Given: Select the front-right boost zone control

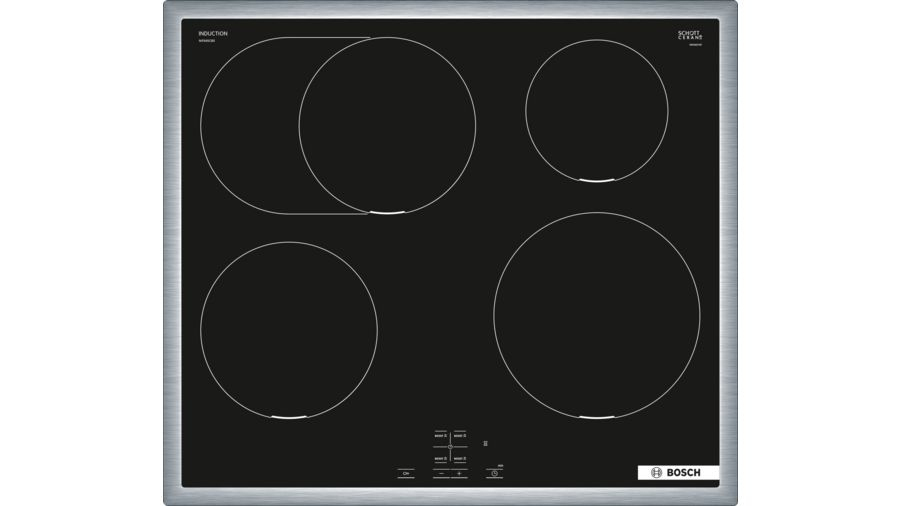Looking at the screenshot, I should (x=460, y=458).
